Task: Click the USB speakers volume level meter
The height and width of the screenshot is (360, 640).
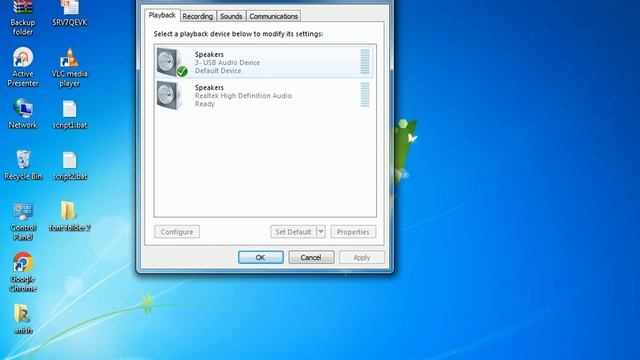Action: tap(365, 62)
